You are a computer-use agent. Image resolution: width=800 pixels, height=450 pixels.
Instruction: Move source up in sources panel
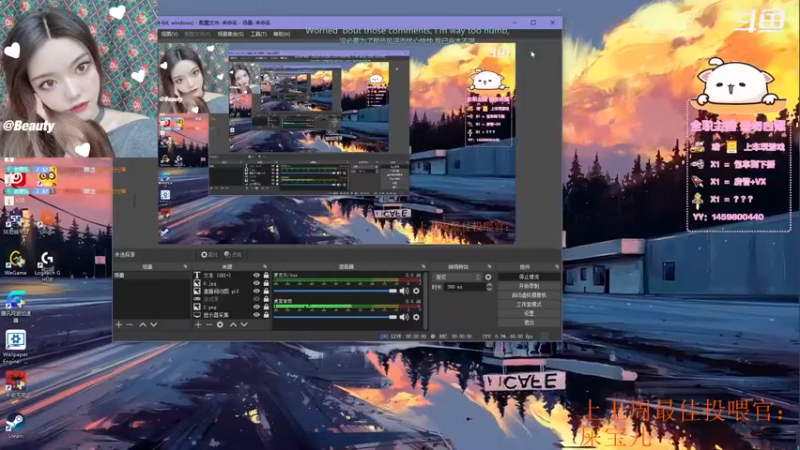tap(233, 324)
